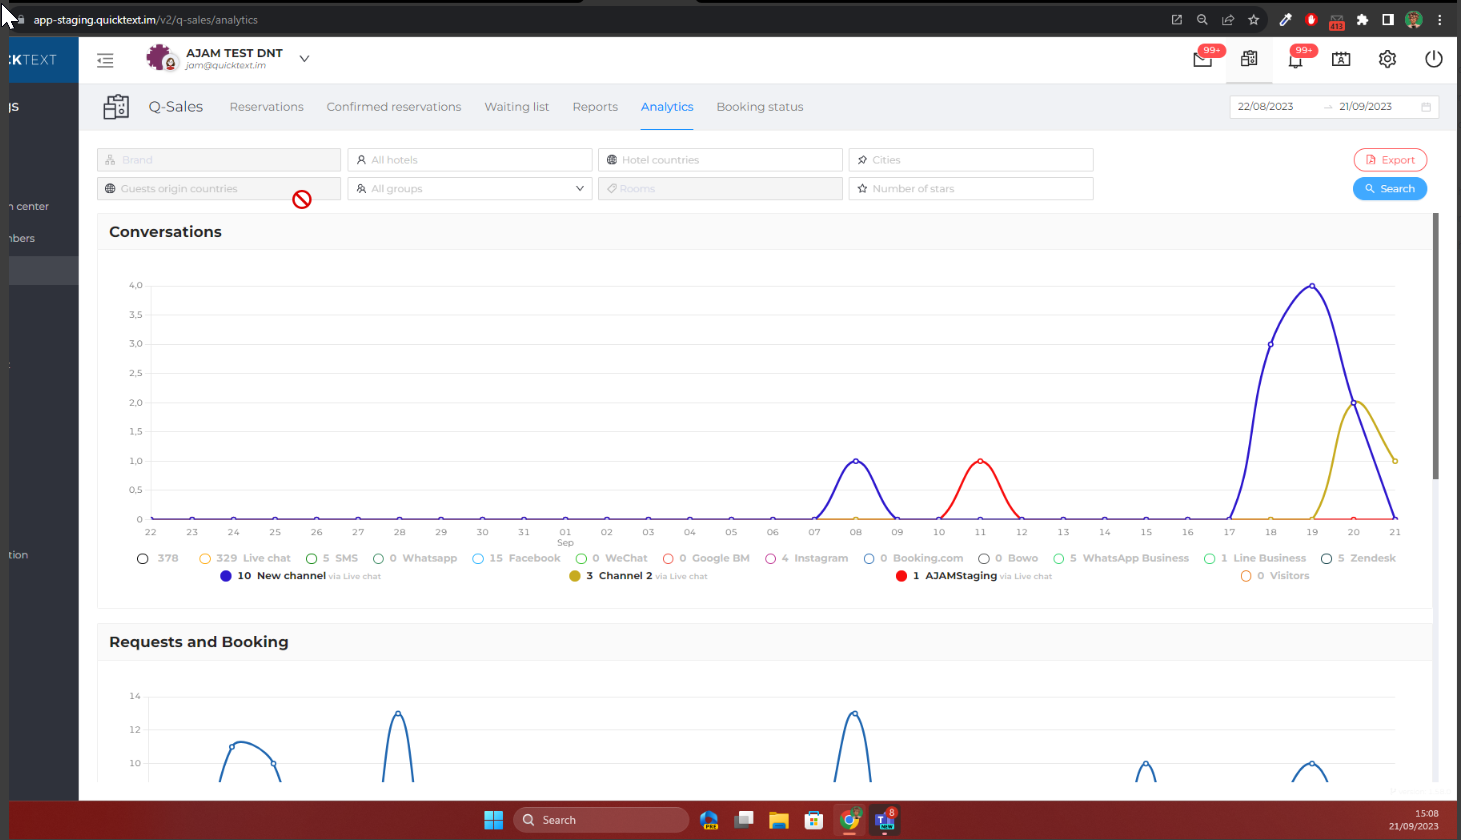Click the calendar icon in date range

1426,107
